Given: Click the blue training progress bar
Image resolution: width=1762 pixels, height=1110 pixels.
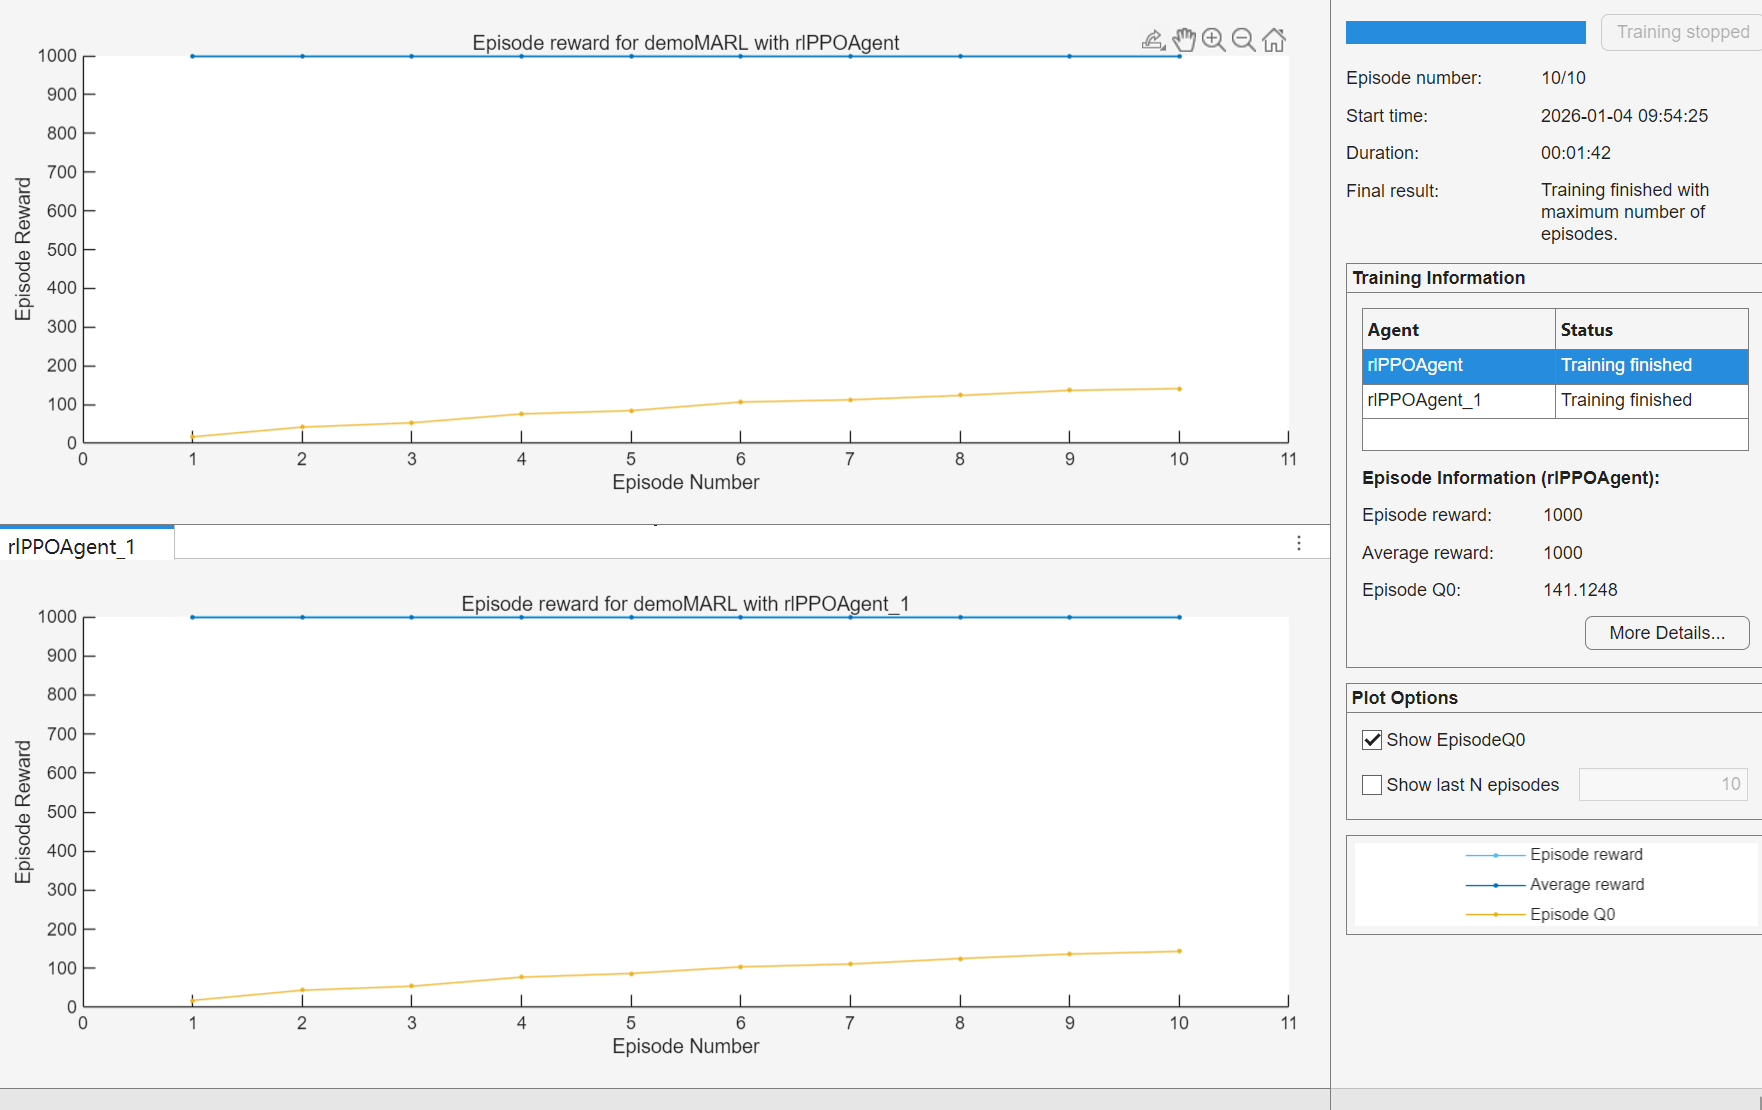Looking at the screenshot, I should coord(1465,32).
